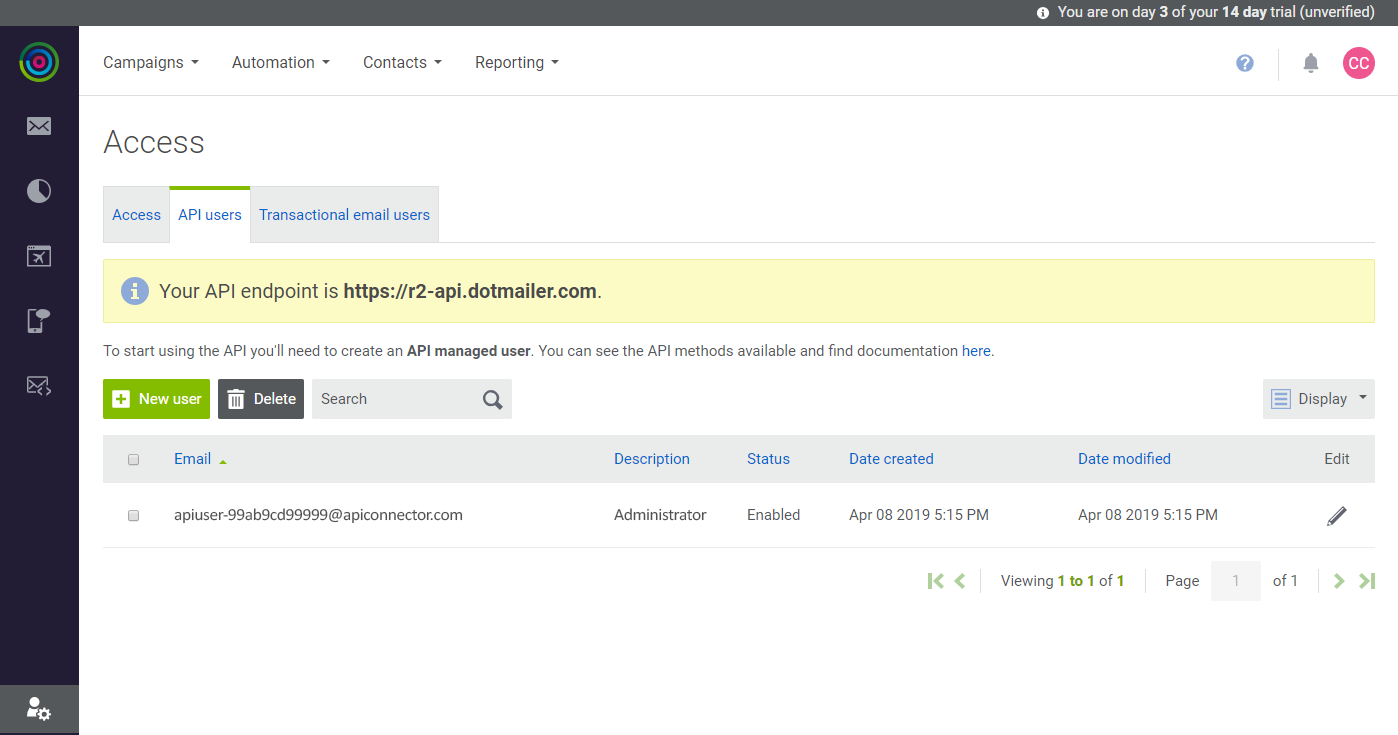Image resolution: width=1398 pixels, height=735 pixels.
Task: Click into the page number field
Action: pos(1236,581)
